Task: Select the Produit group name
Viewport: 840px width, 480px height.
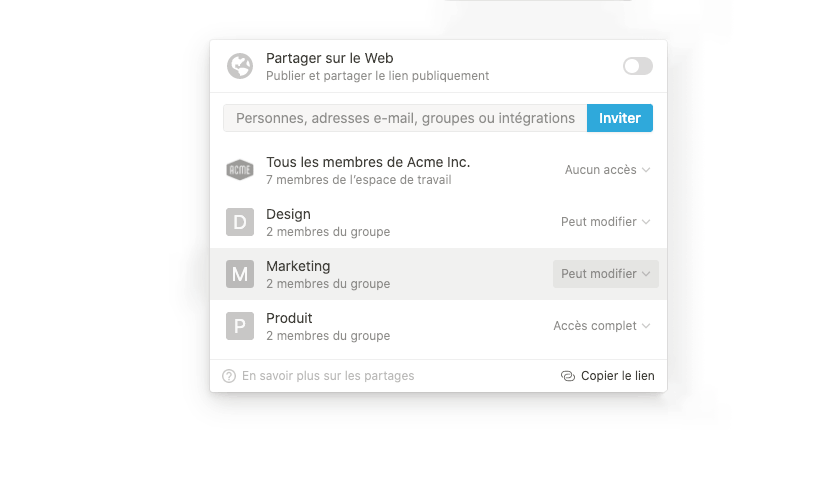Action: point(289,318)
